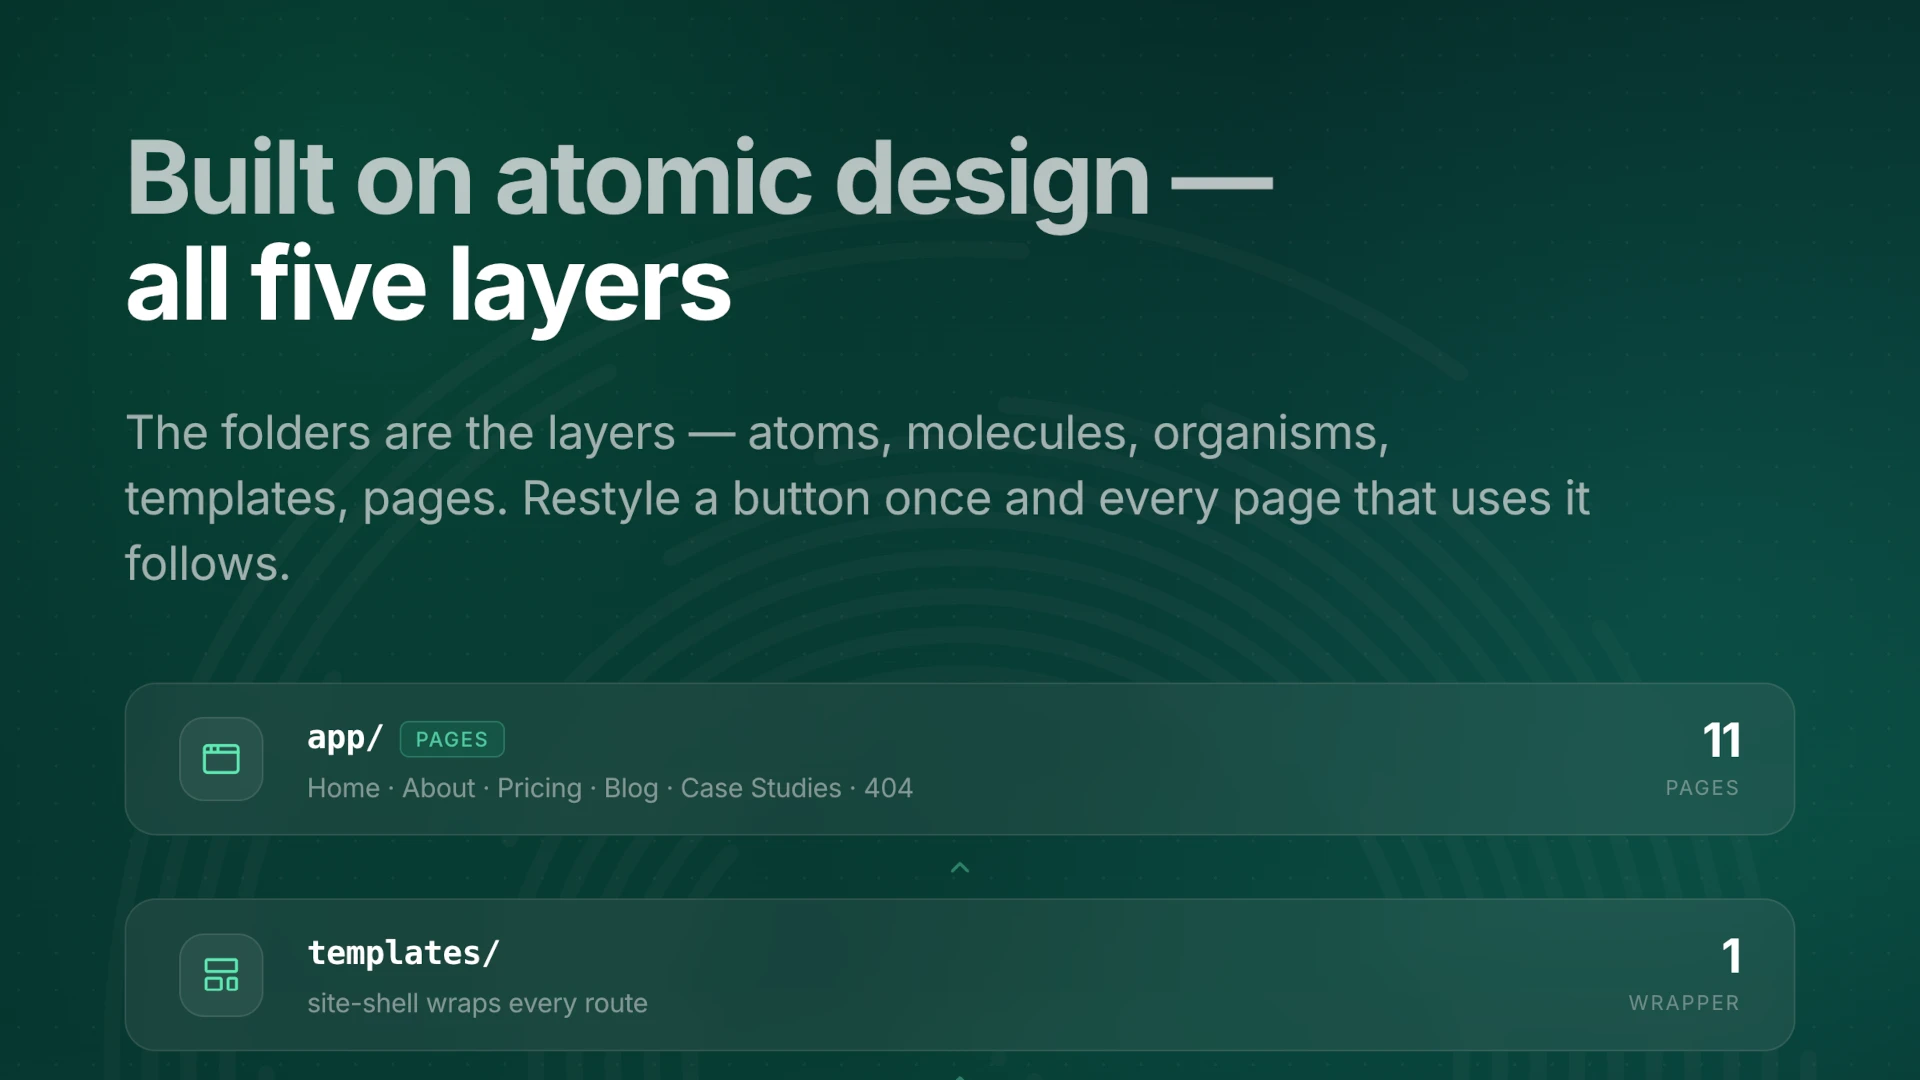Click the number 1 in the templates card

coord(1731,957)
